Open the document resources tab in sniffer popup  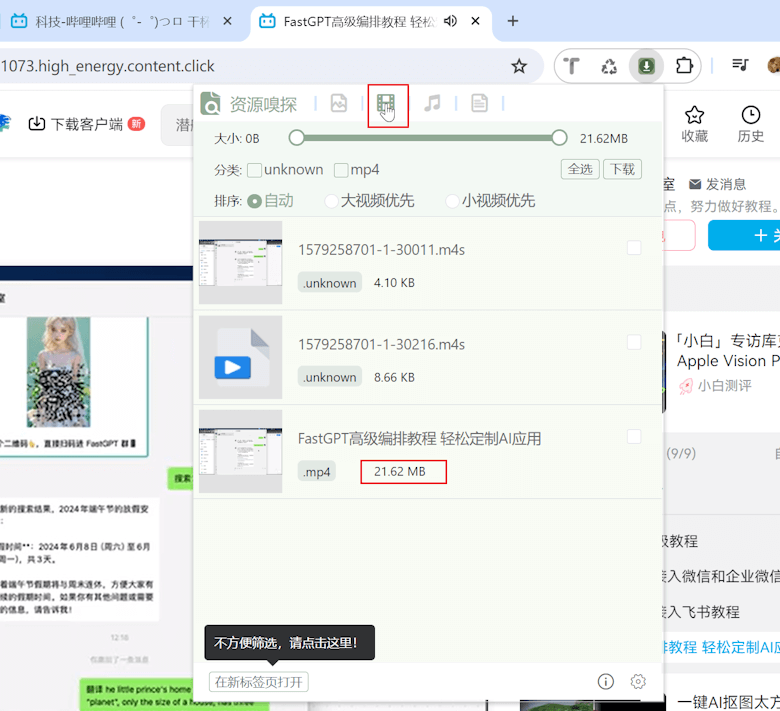pyautogui.click(x=480, y=103)
